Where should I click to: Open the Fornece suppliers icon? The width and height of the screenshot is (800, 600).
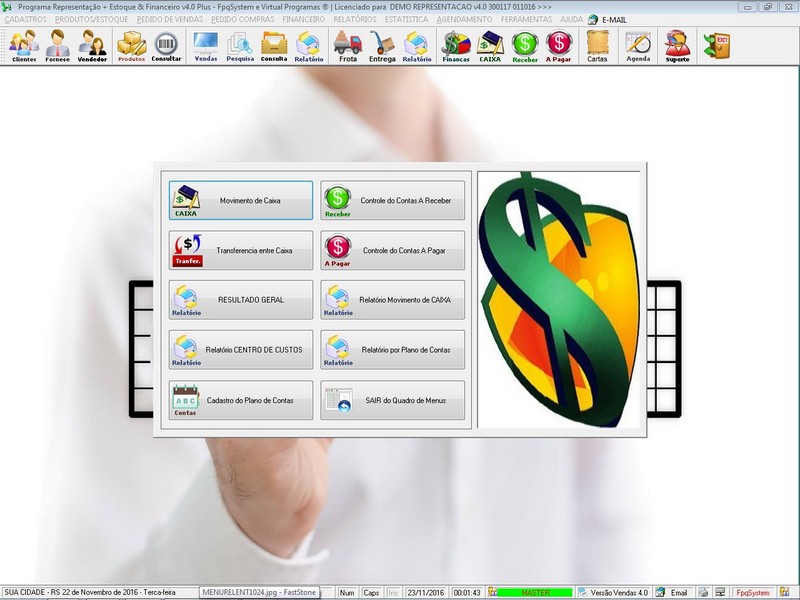(57, 46)
